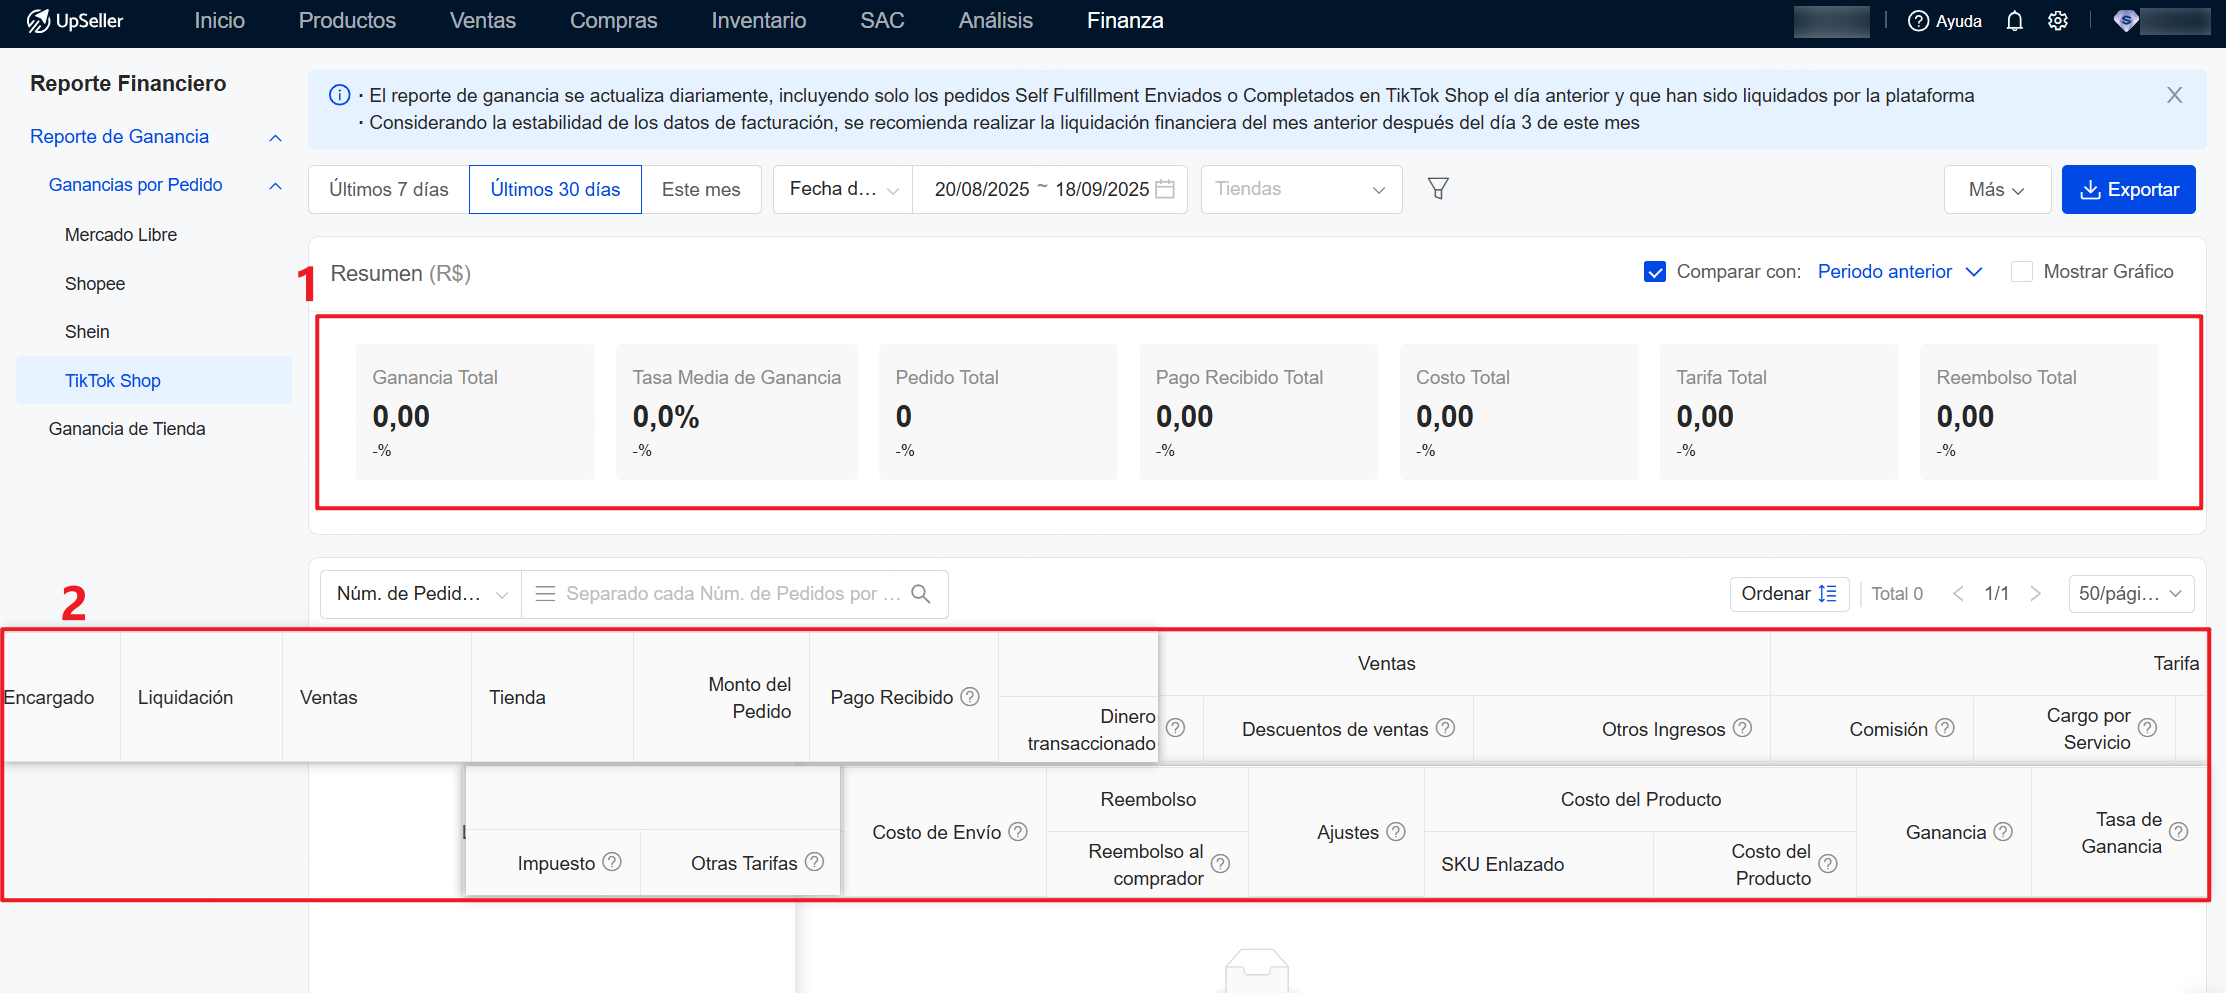This screenshot has height=993, width=2226.
Task: Open the Tiendas dropdown
Action: click(x=1300, y=189)
